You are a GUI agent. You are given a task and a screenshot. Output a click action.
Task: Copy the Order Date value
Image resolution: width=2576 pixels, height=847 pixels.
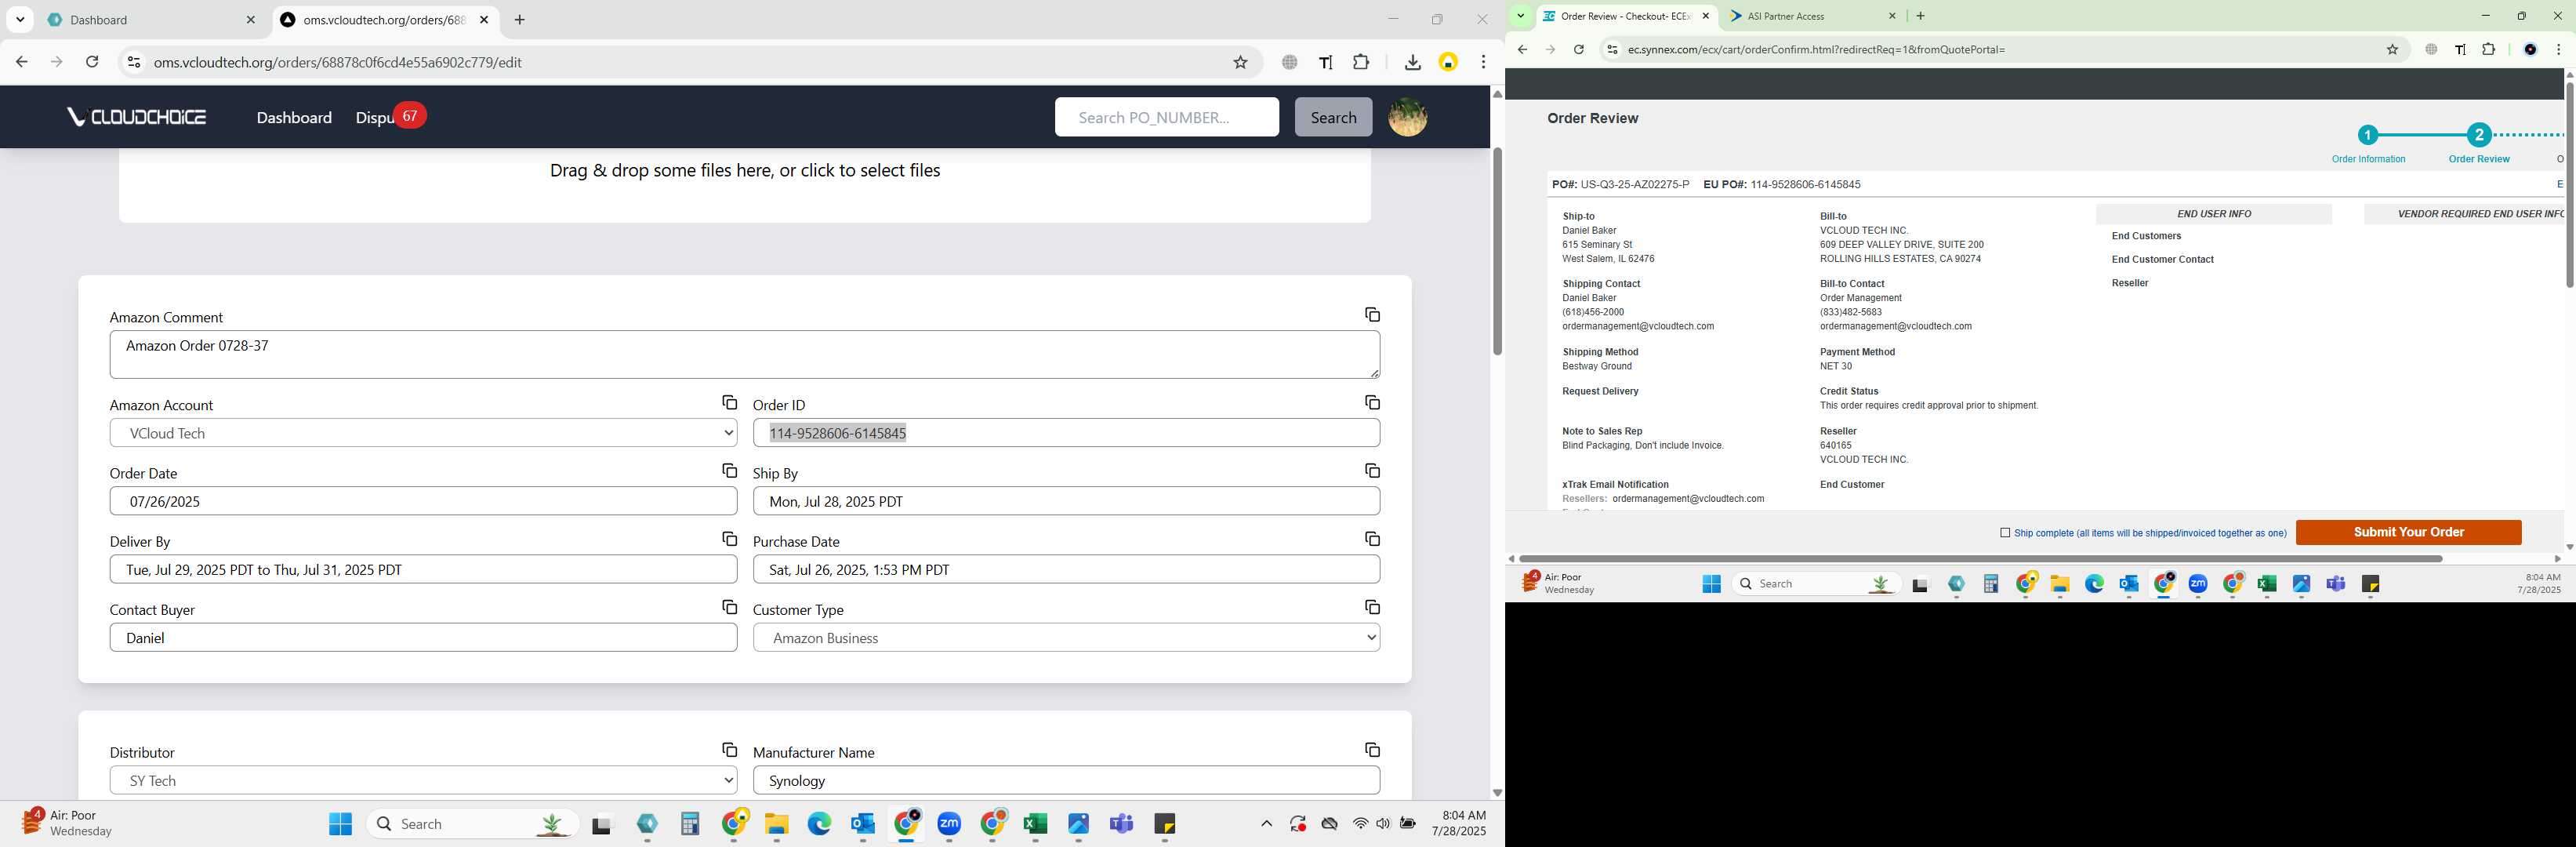(729, 471)
